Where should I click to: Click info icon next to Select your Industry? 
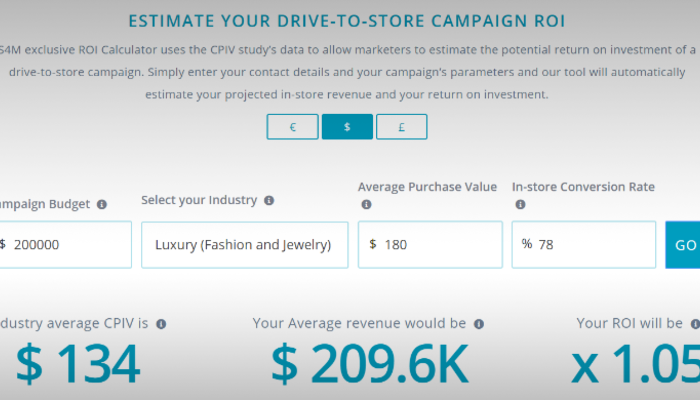coord(268,201)
